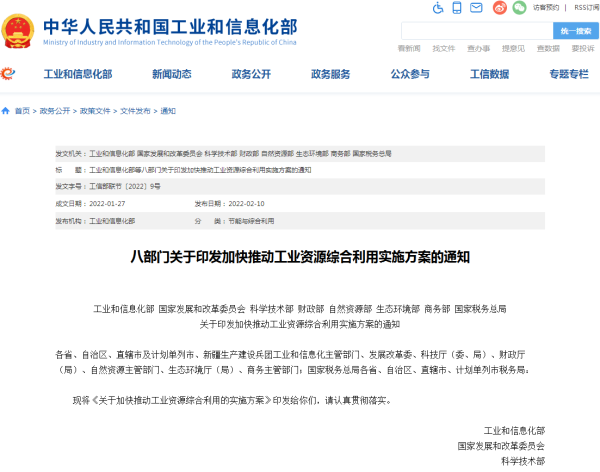Click the red swirl icon beside navigation

click(9, 74)
